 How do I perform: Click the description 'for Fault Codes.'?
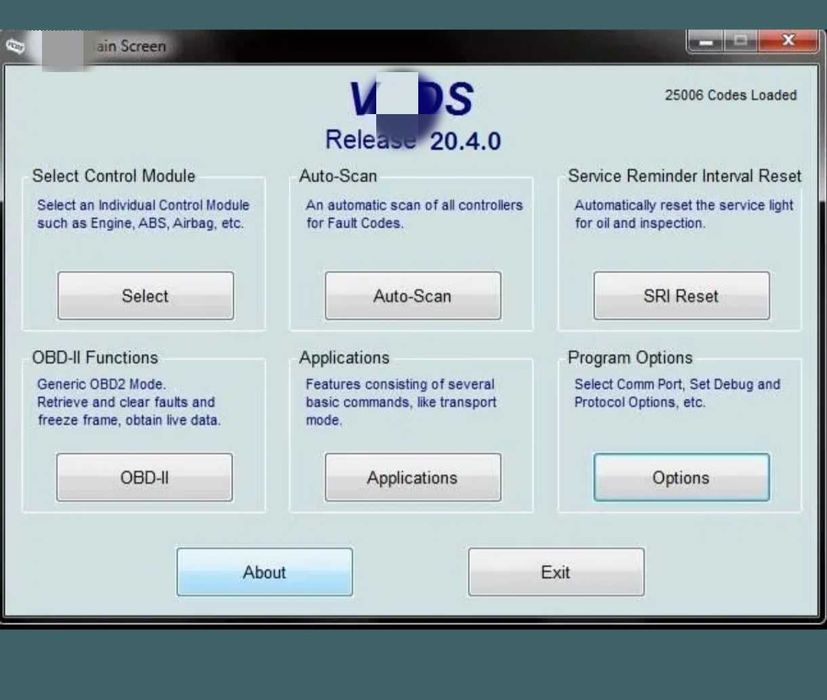pyautogui.click(x=355, y=223)
